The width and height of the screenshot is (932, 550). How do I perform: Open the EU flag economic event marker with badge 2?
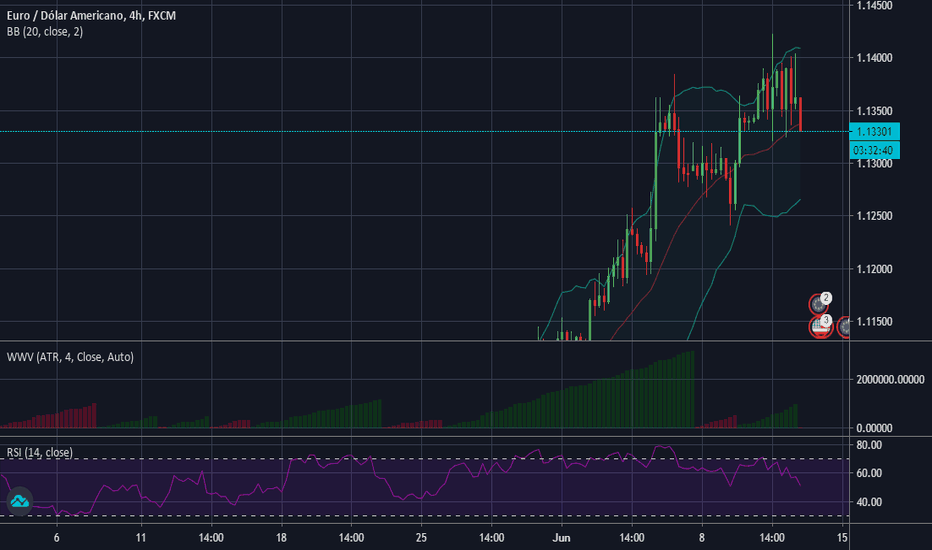click(x=819, y=304)
